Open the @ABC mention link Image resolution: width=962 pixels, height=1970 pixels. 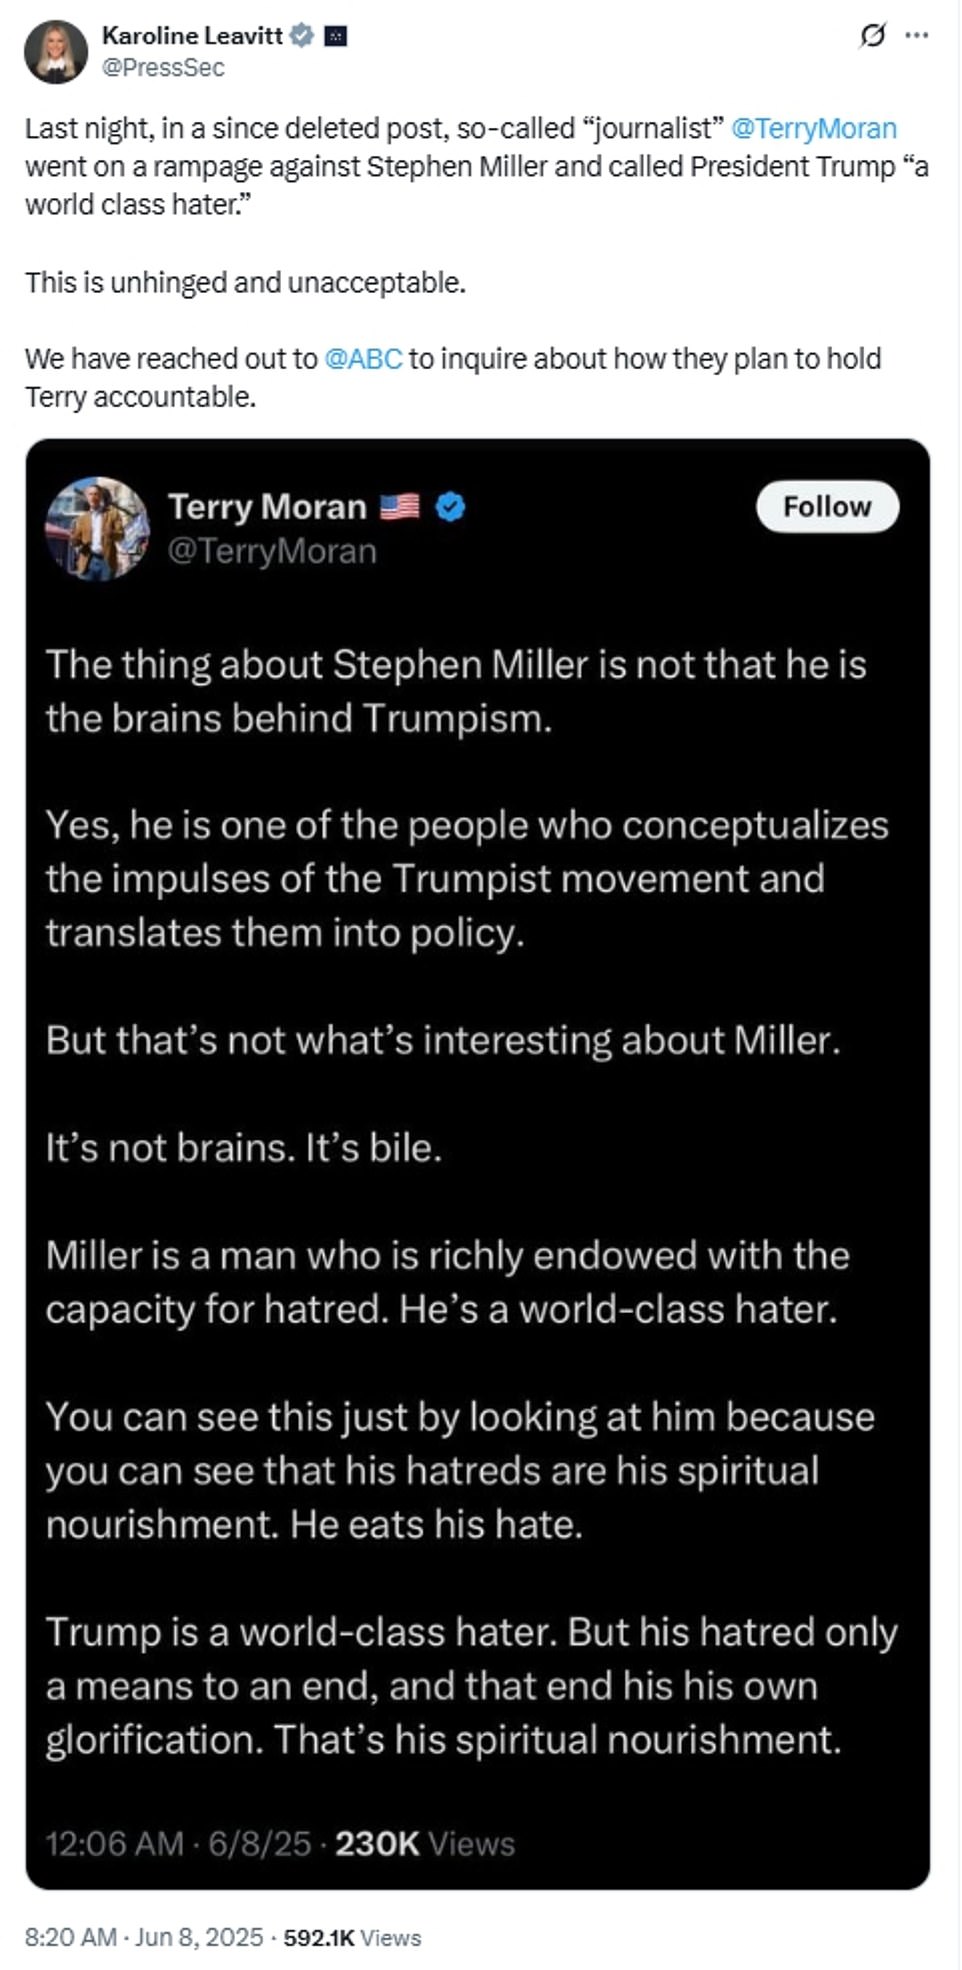click(363, 359)
